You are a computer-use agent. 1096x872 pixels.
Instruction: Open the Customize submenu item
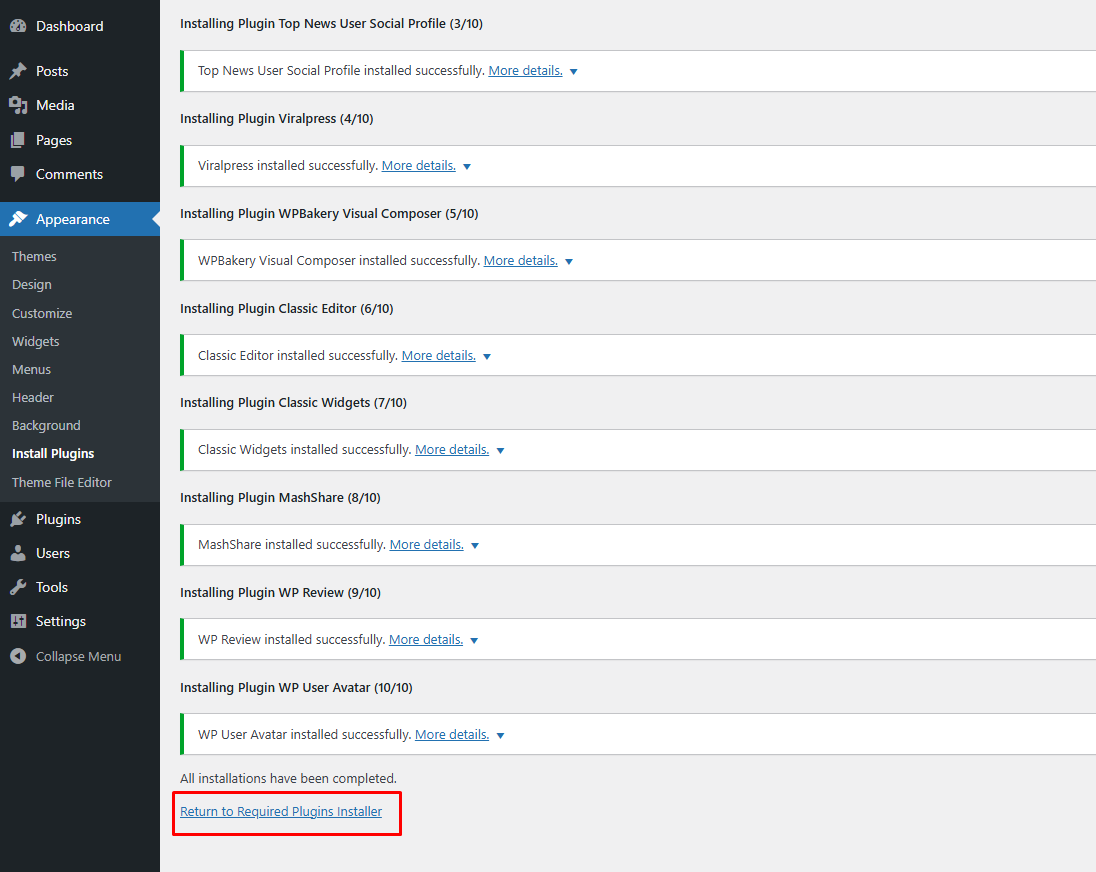pos(42,313)
